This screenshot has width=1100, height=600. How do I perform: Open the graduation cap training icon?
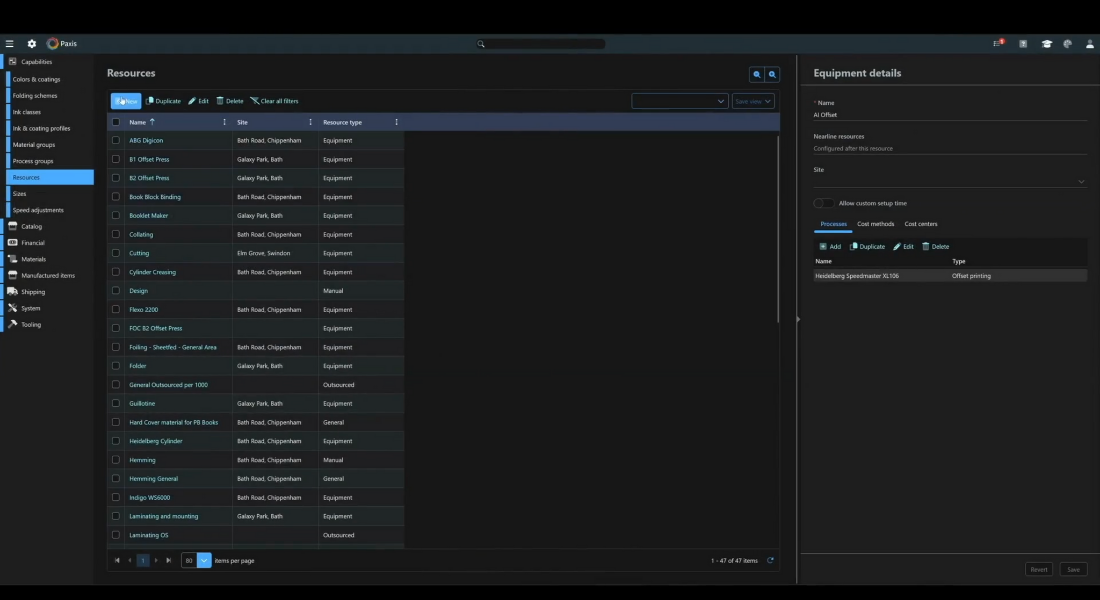tap(1046, 44)
